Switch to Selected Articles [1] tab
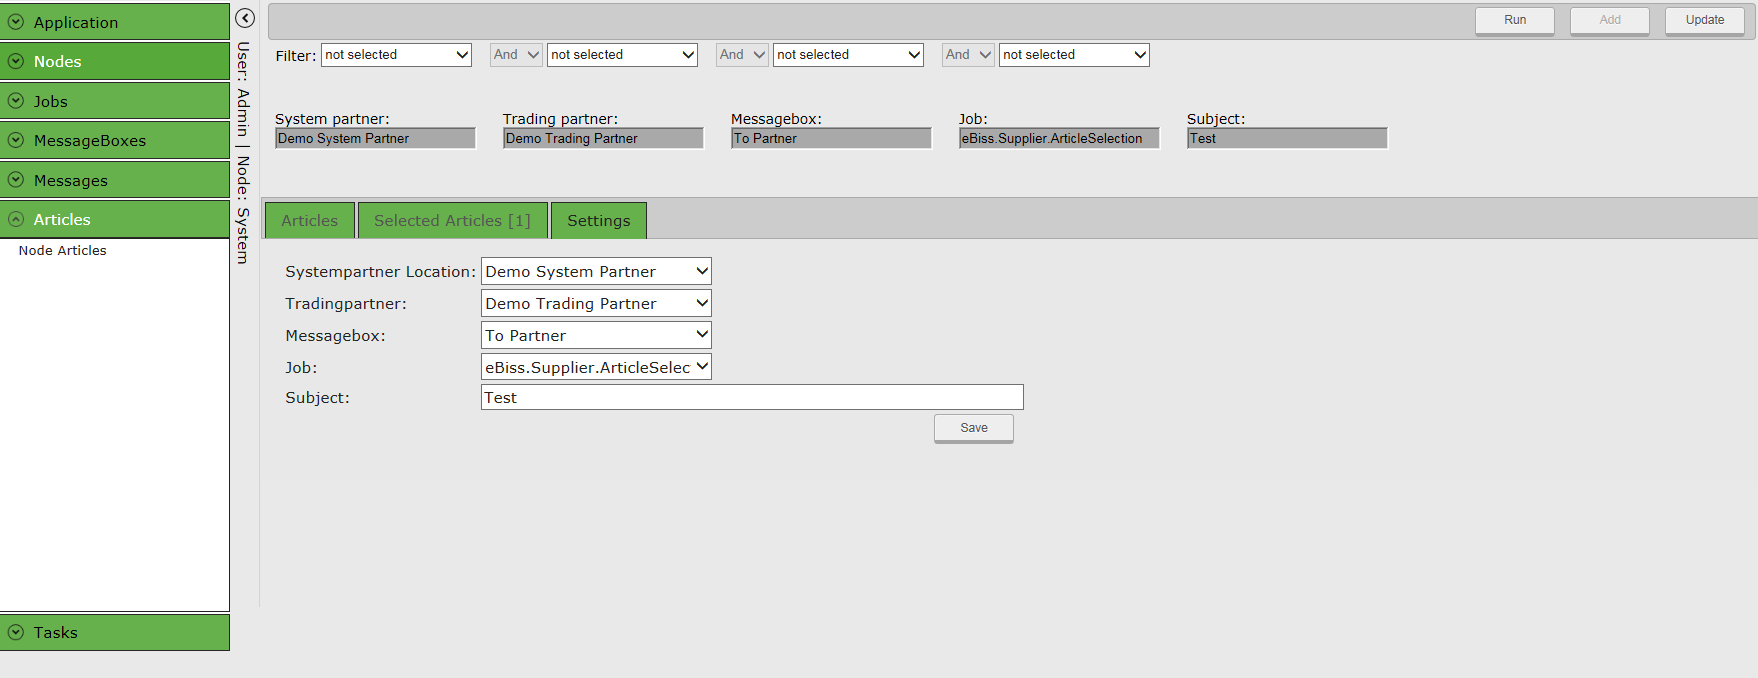This screenshot has width=1758, height=678. pos(452,221)
